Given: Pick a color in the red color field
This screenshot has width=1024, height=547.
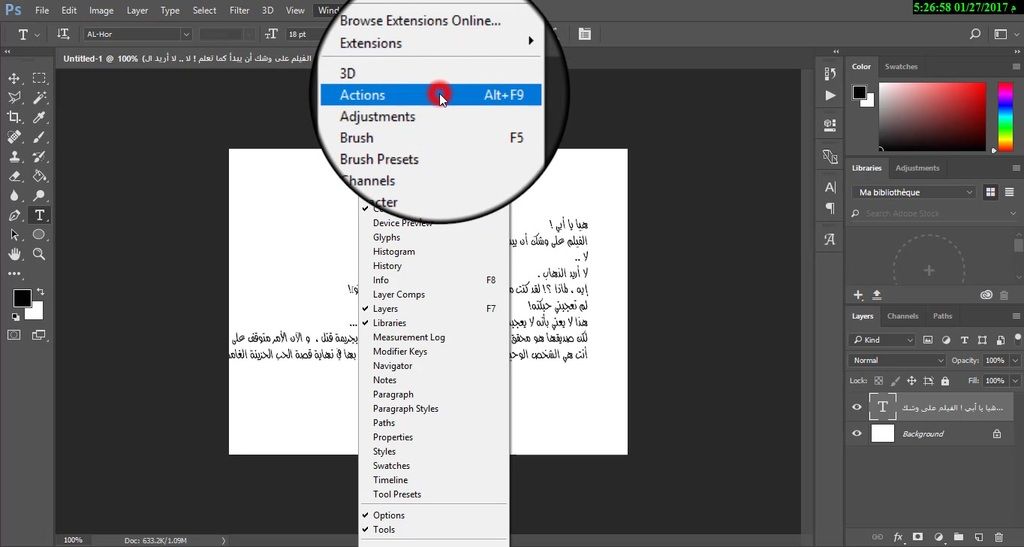Looking at the screenshot, I should [933, 117].
